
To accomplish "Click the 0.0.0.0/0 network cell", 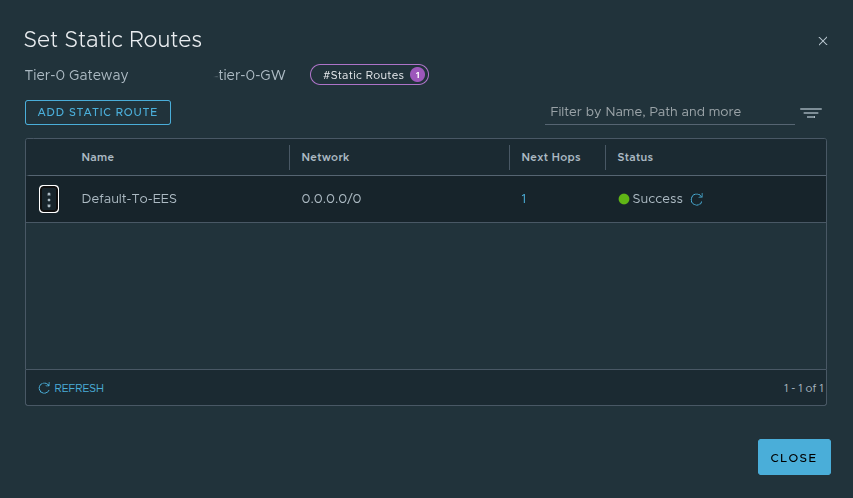I will click(331, 199).
